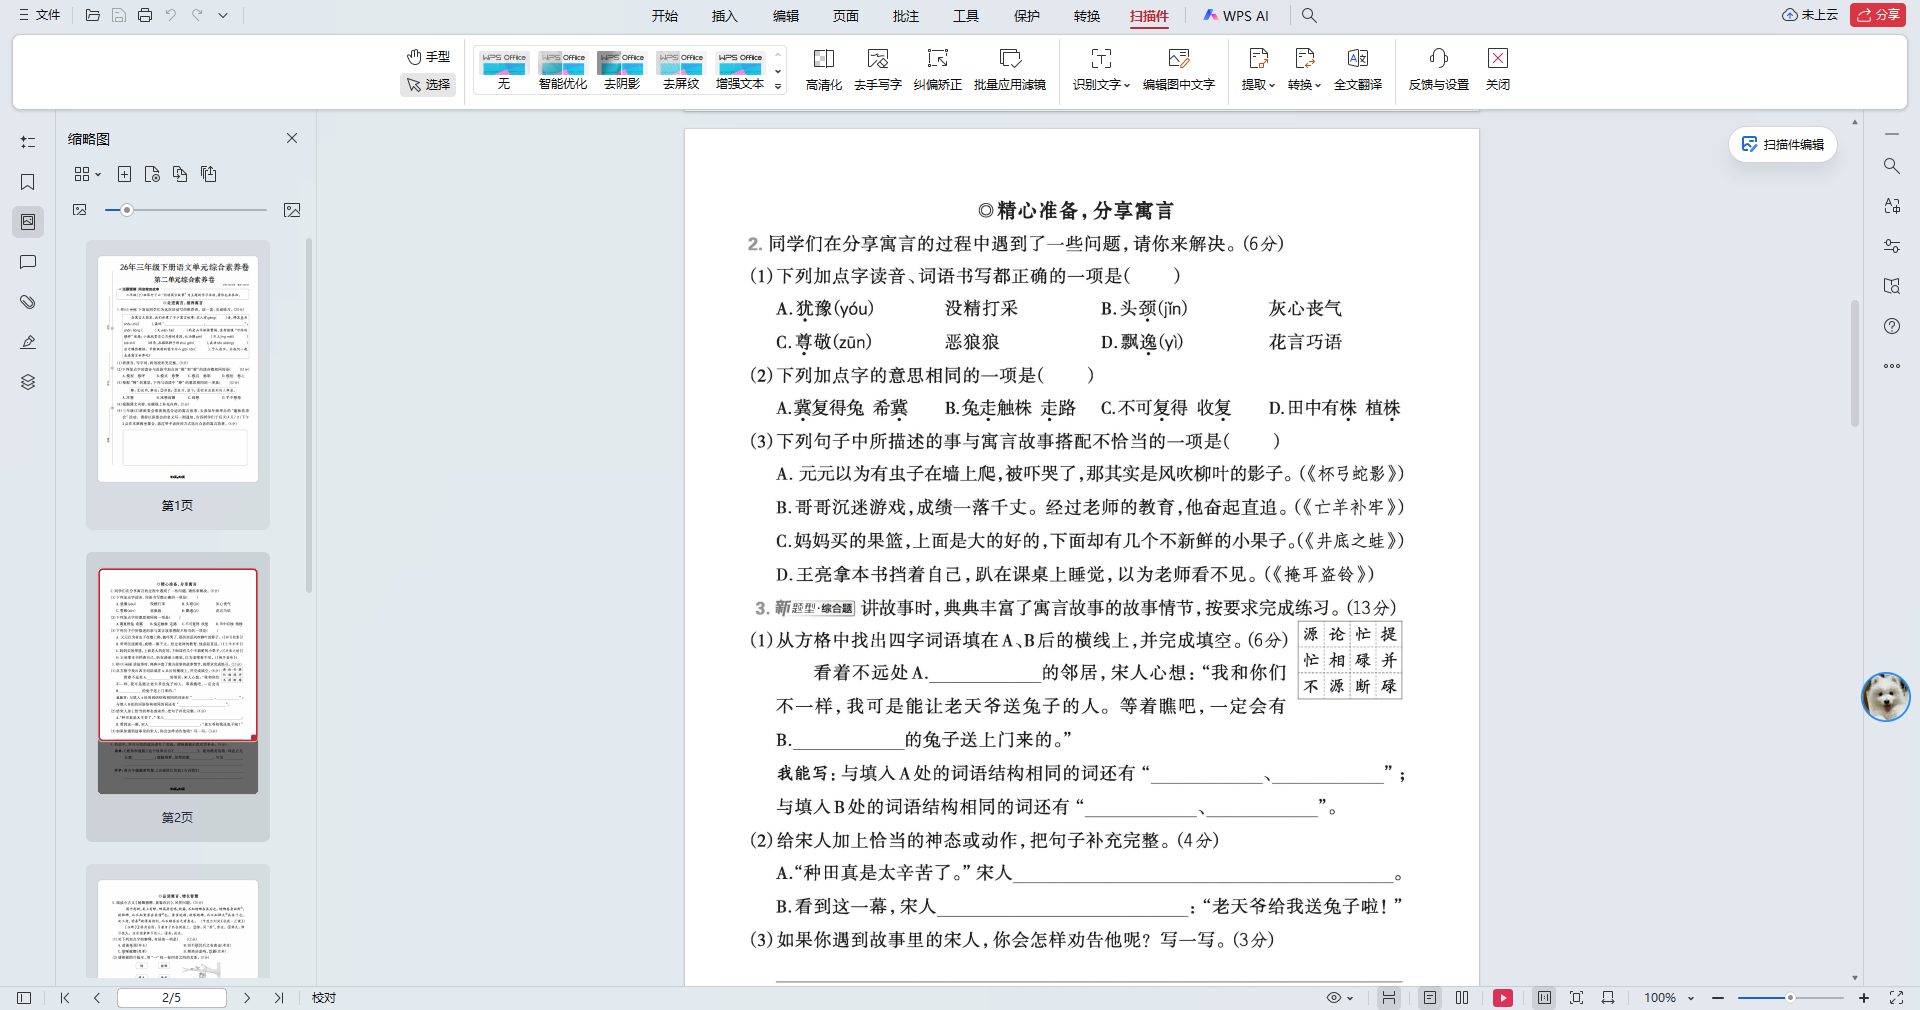
Task: Click the 分享 share button
Action: tap(1878, 15)
